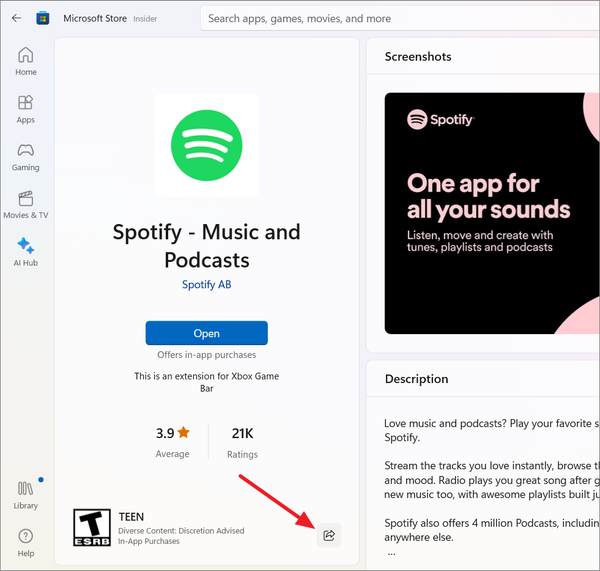Click the 'In-App Purchases' rating descriptor
The image size is (600, 571).
(x=148, y=541)
